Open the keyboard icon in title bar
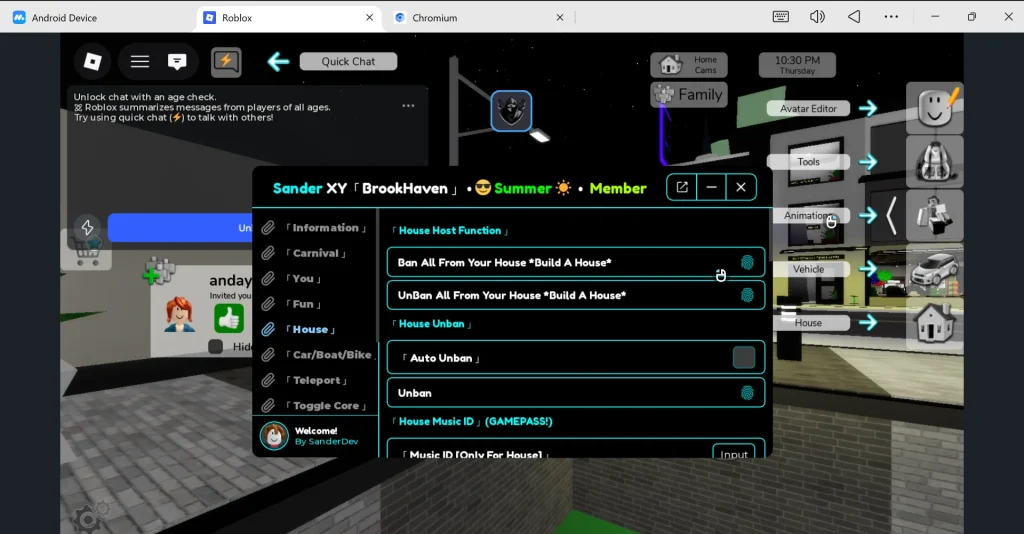Viewport: 1024px width, 534px height. coord(780,17)
